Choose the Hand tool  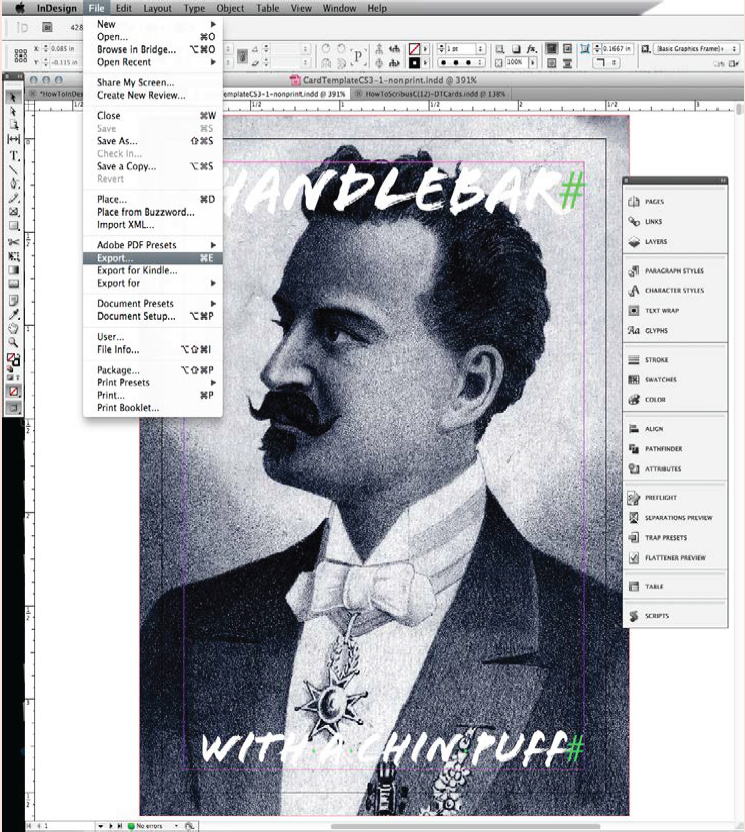(x=14, y=328)
